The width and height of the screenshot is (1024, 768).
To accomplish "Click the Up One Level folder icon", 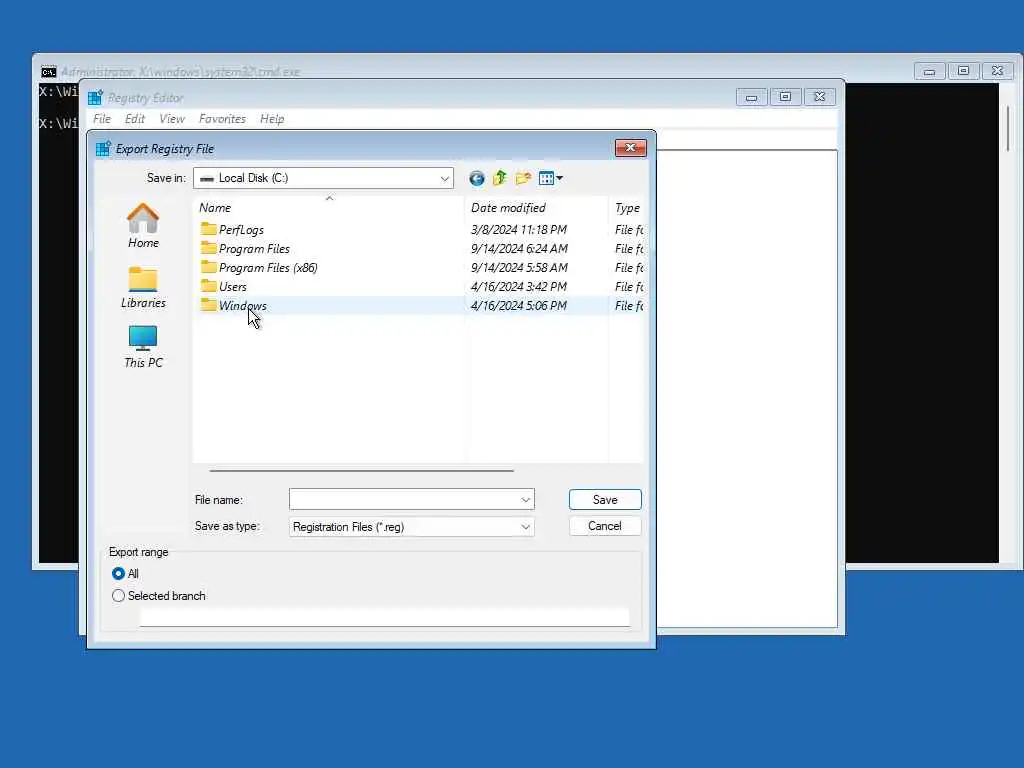I will [x=500, y=178].
